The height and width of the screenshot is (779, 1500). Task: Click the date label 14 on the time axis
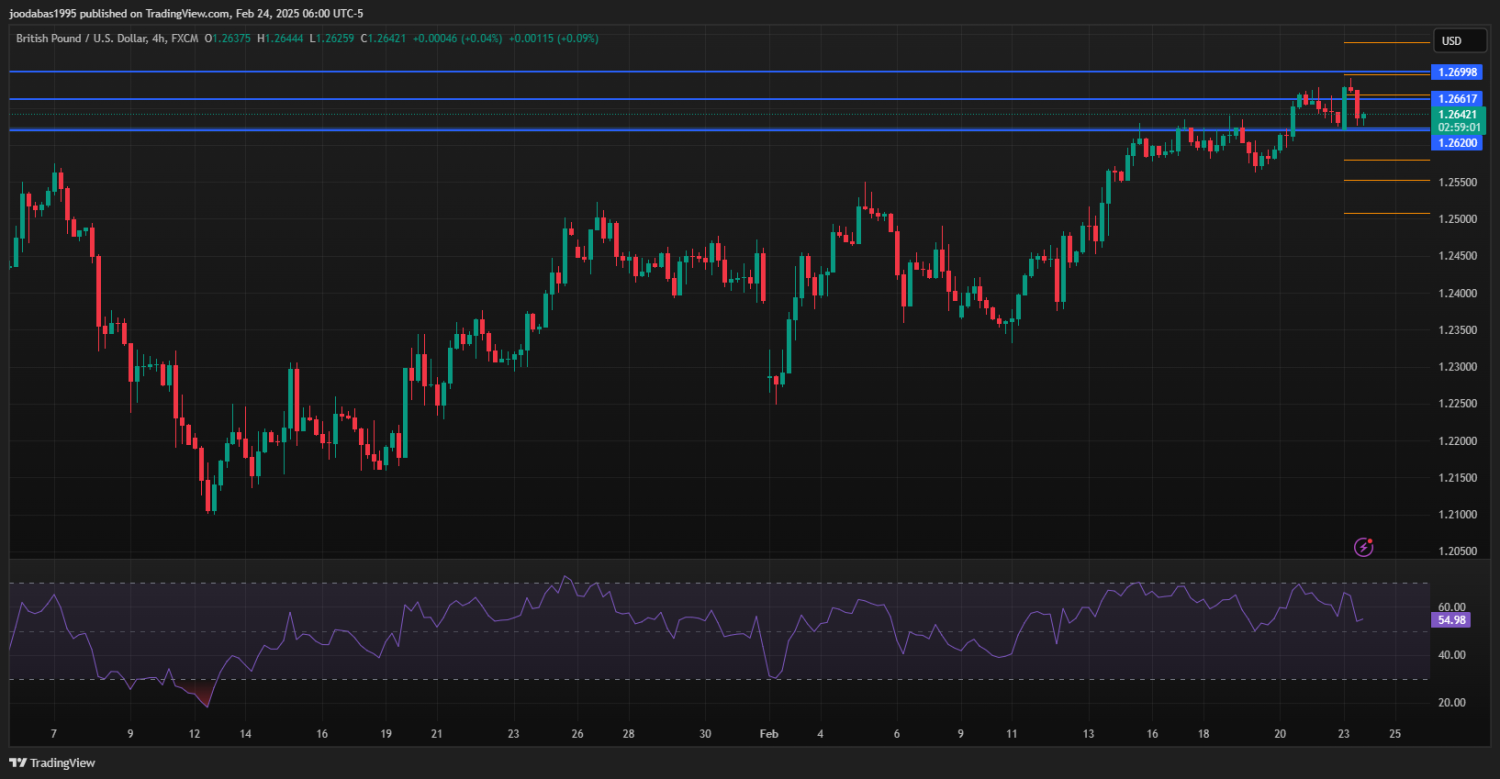(245, 734)
